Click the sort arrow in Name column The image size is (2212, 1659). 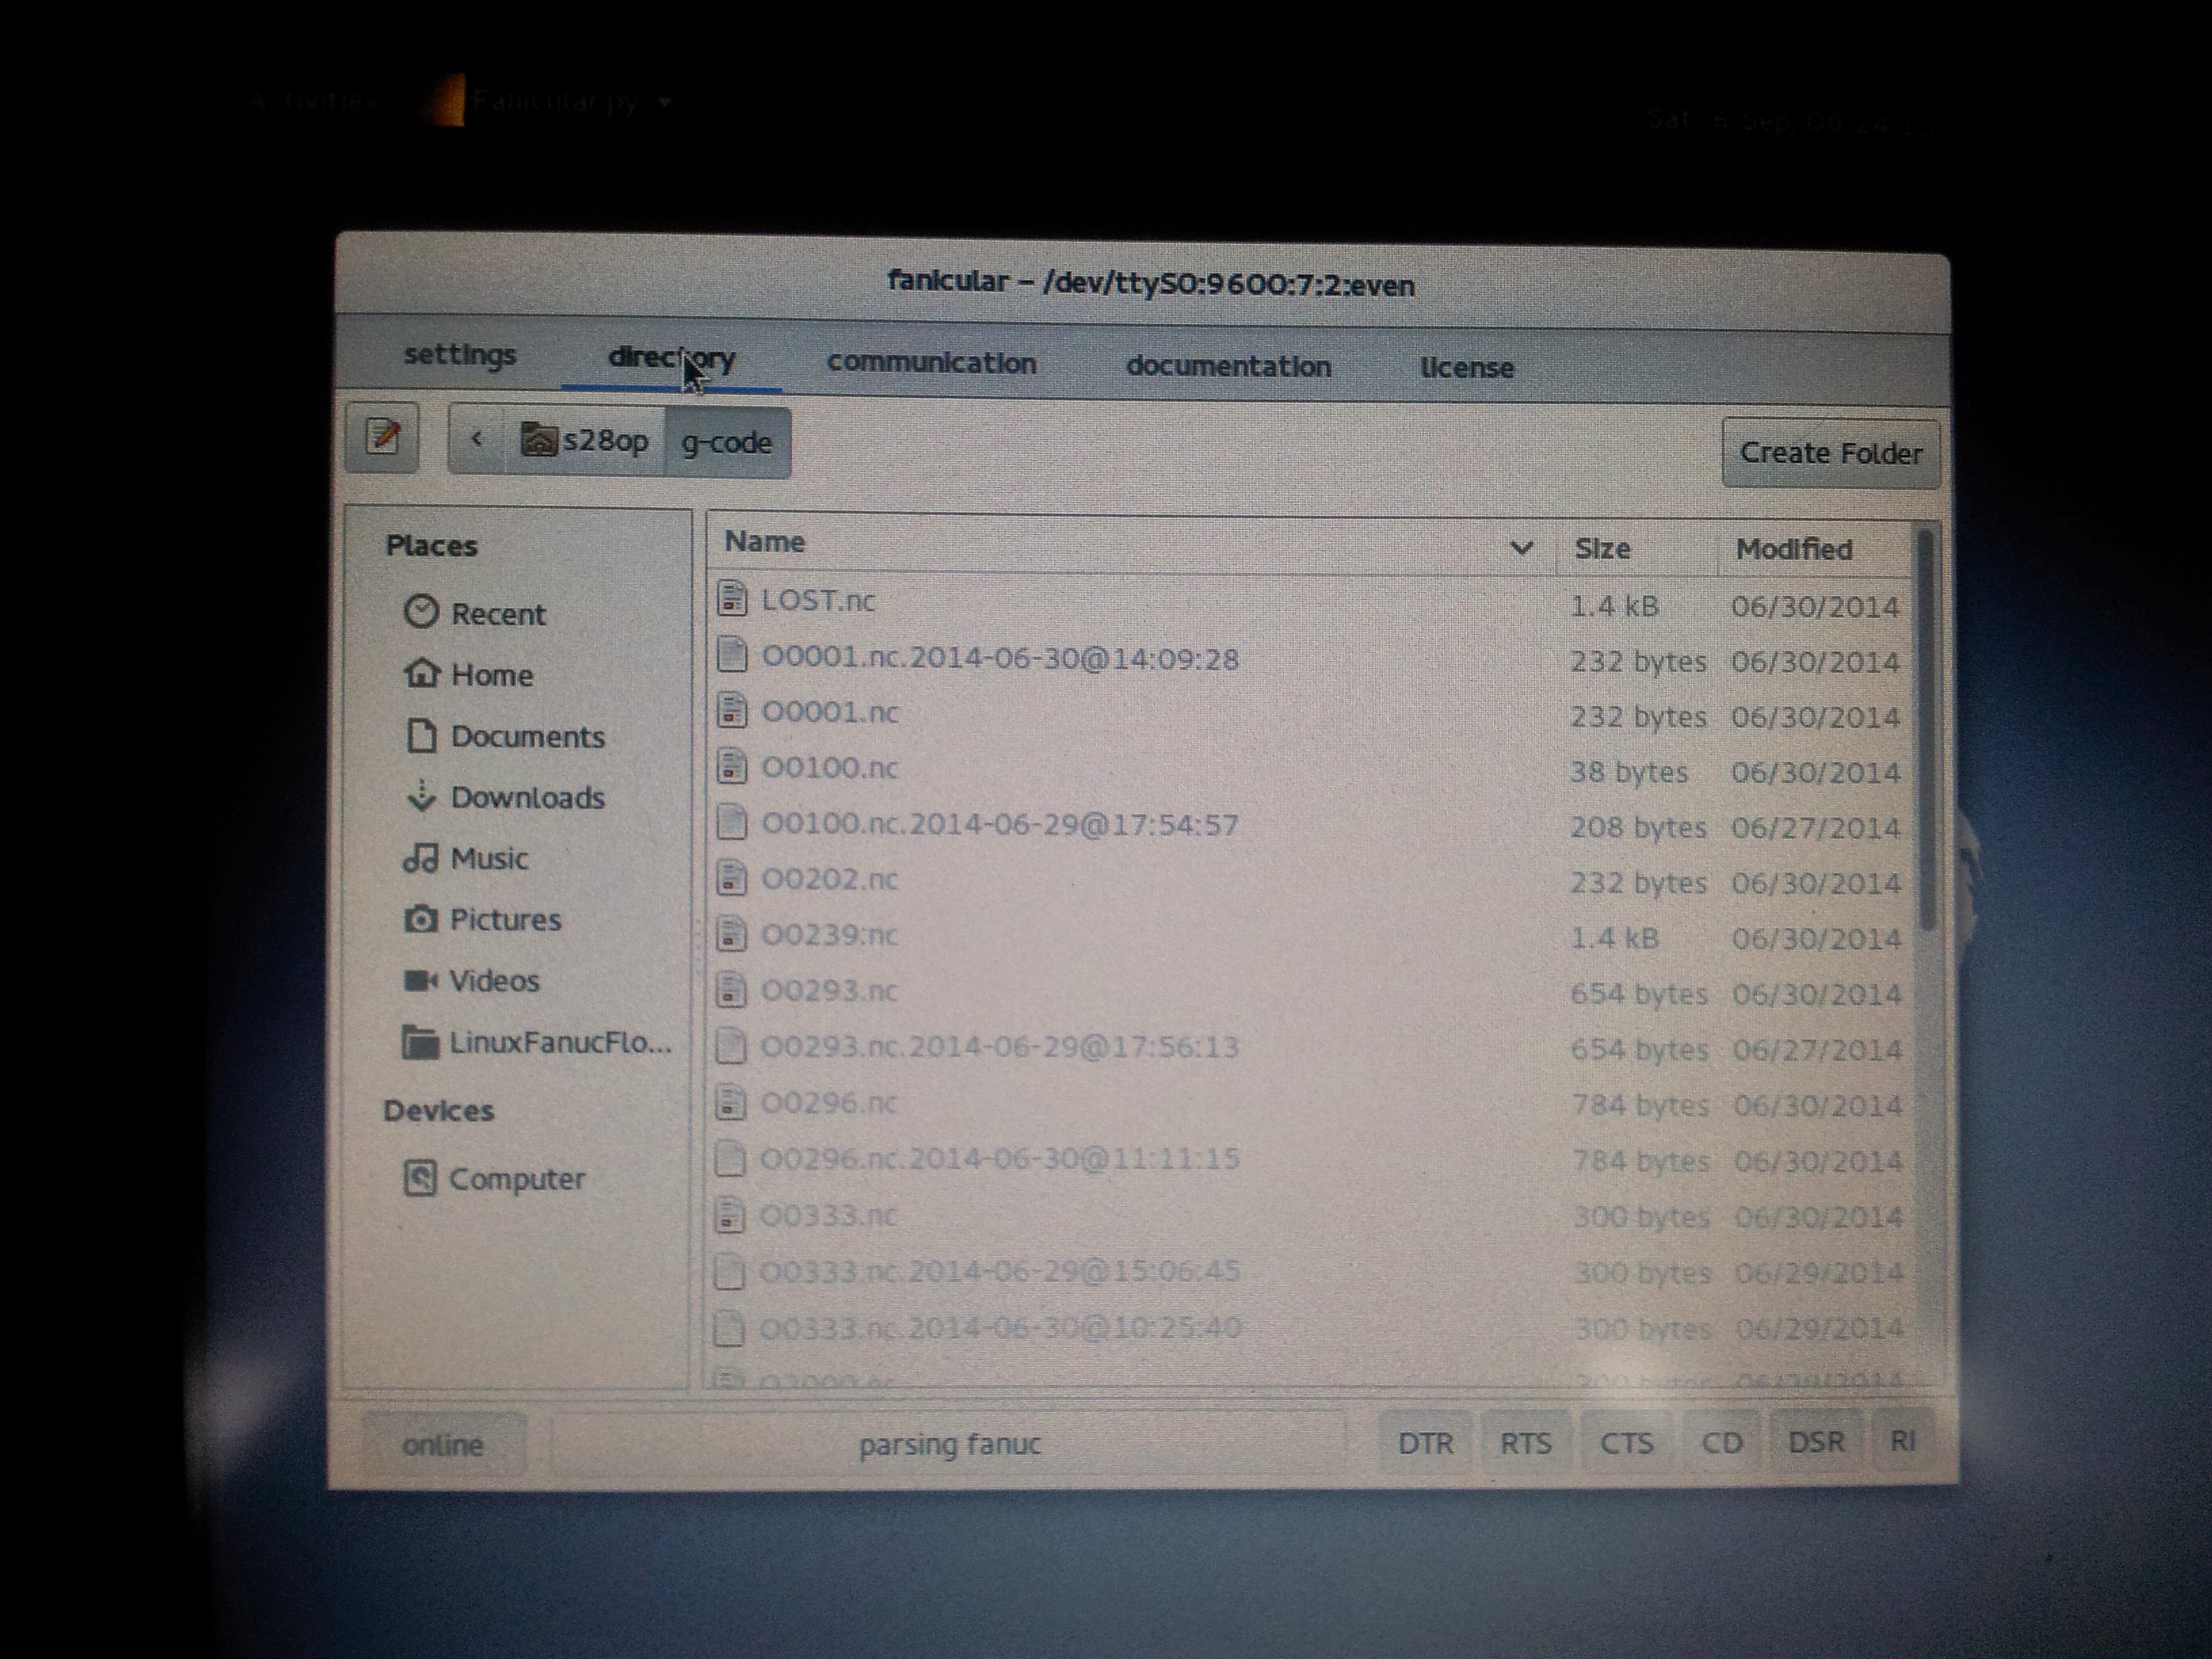pyautogui.click(x=1521, y=547)
